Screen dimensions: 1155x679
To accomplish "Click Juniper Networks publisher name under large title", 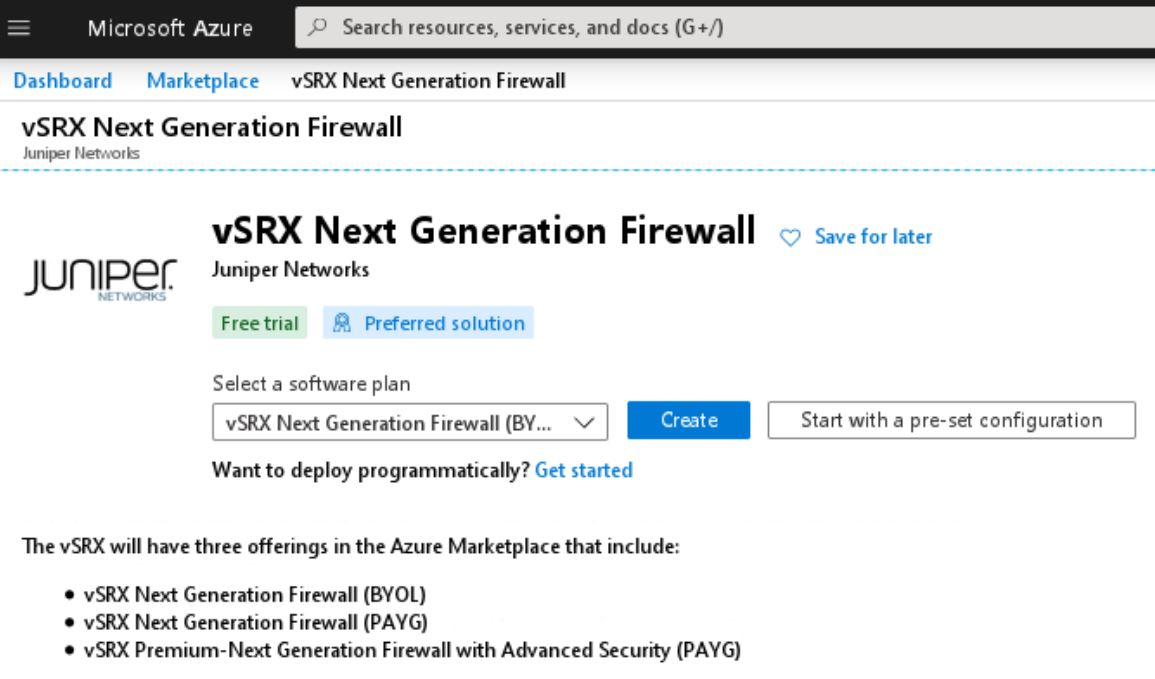I will tap(290, 270).
